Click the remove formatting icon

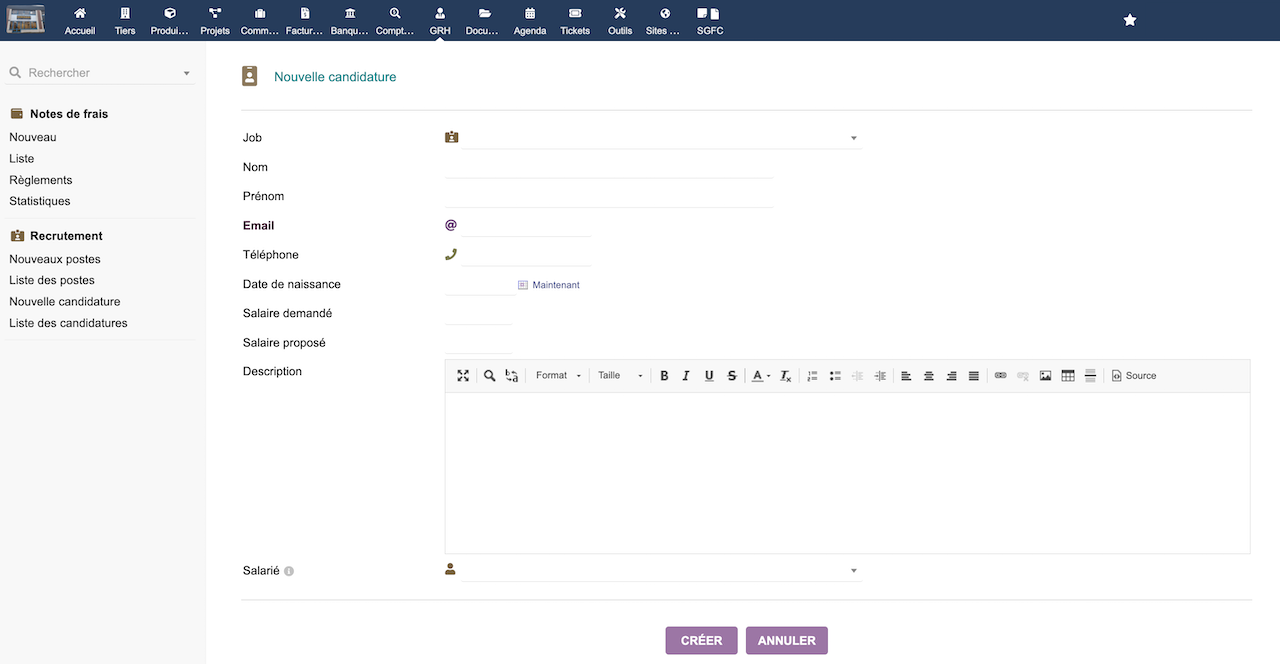786,376
